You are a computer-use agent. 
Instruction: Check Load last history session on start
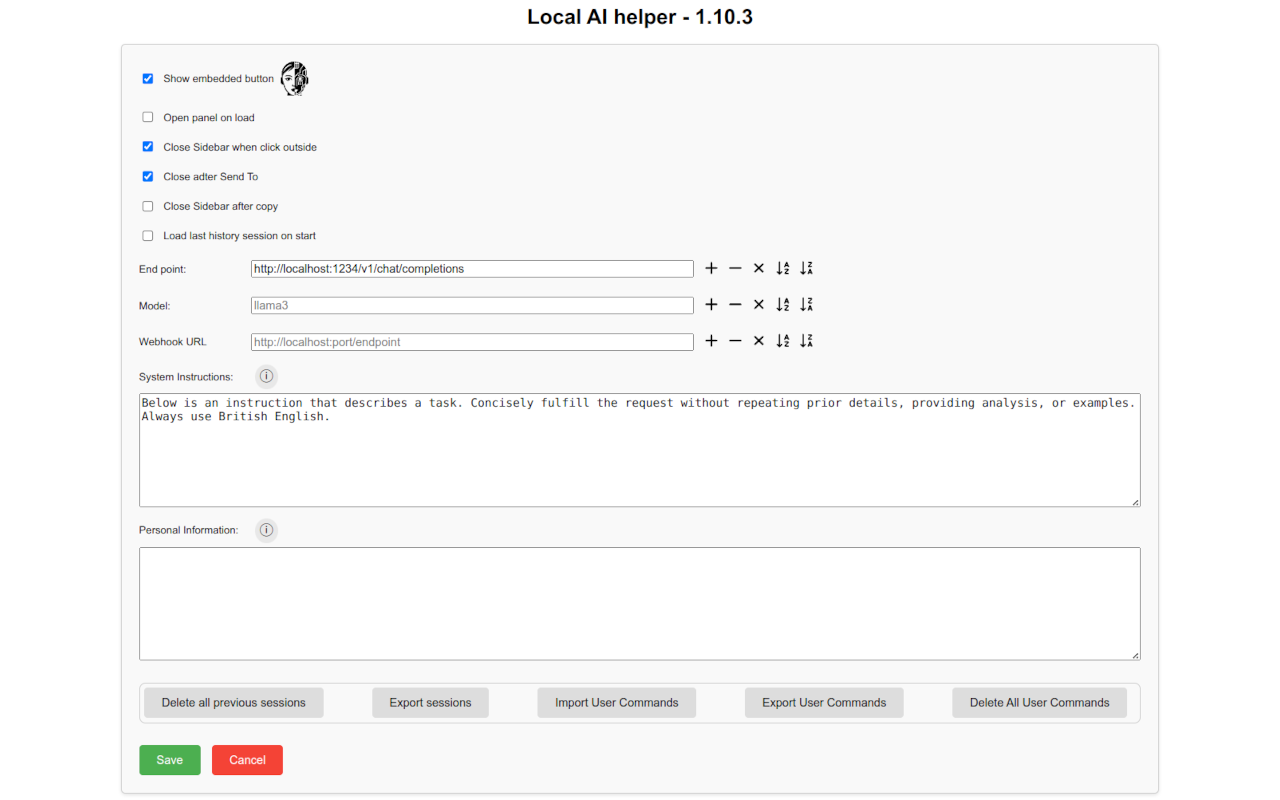point(147,235)
